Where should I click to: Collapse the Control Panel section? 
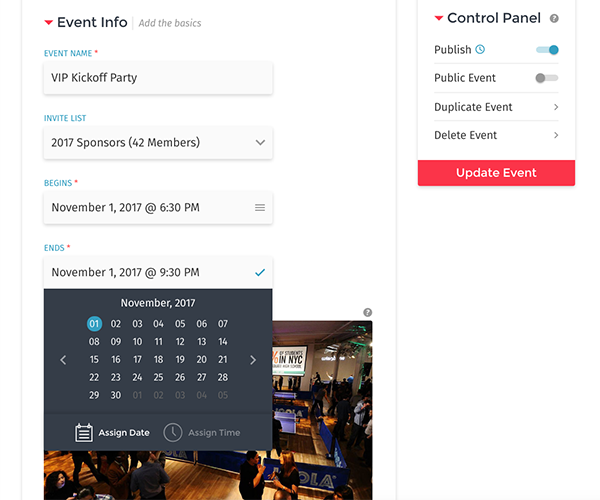coord(439,18)
